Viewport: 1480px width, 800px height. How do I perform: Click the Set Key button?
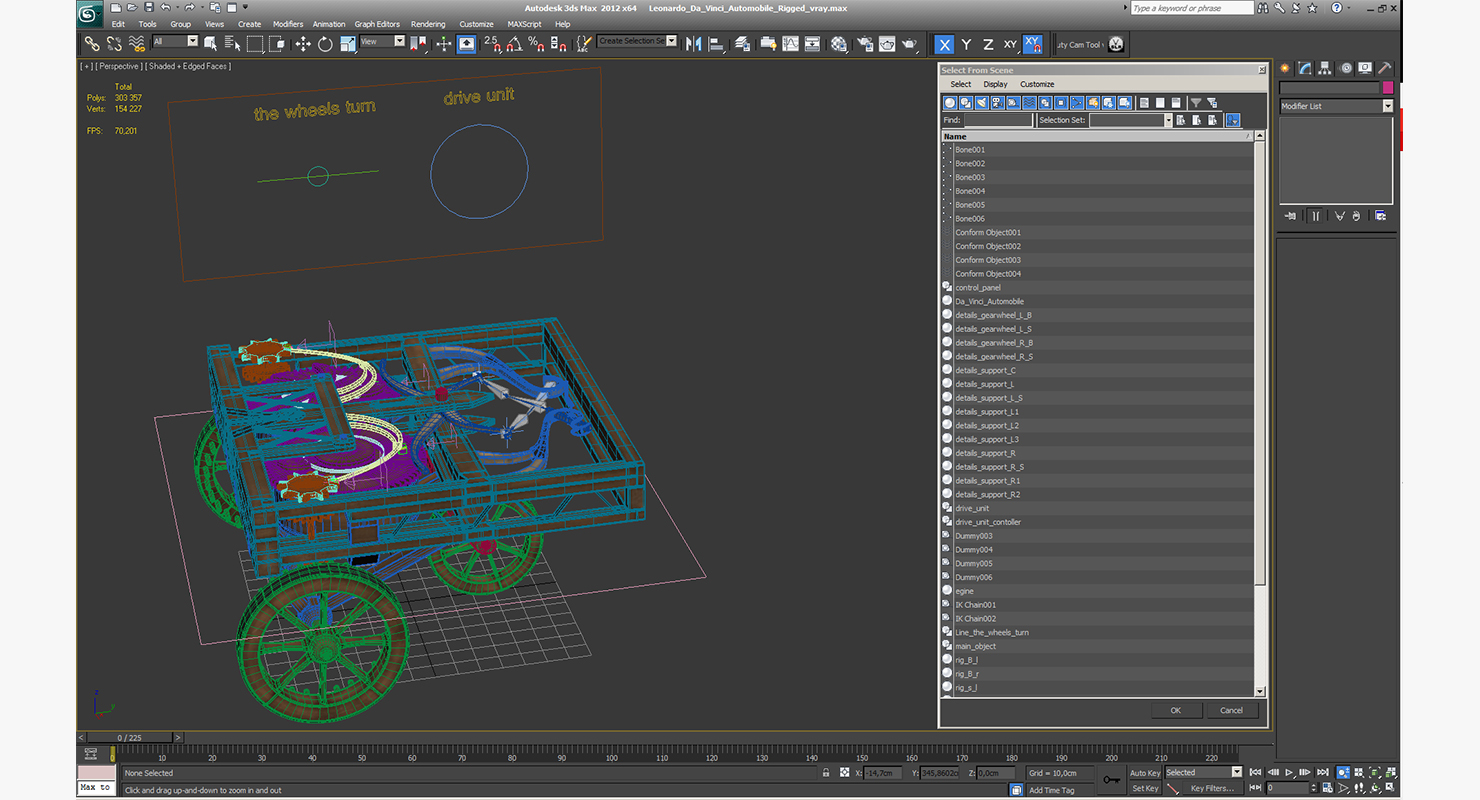pos(1145,788)
